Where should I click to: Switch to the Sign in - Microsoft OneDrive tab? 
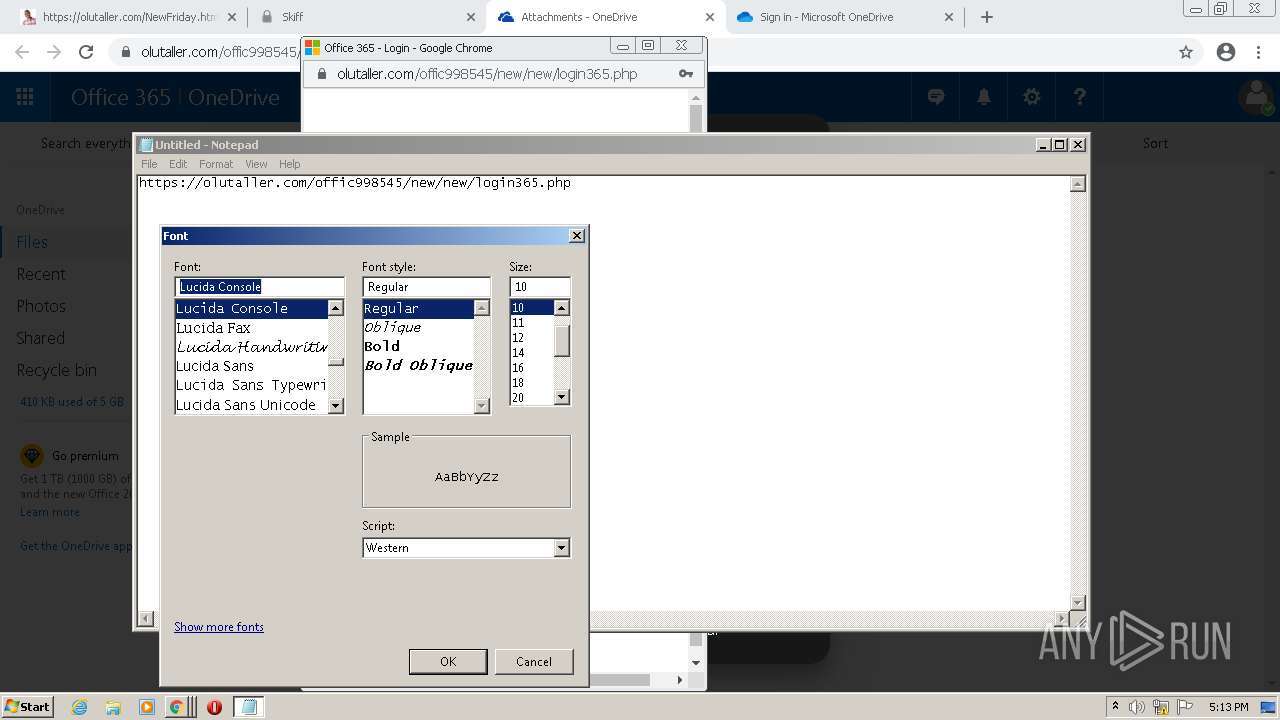coord(845,17)
